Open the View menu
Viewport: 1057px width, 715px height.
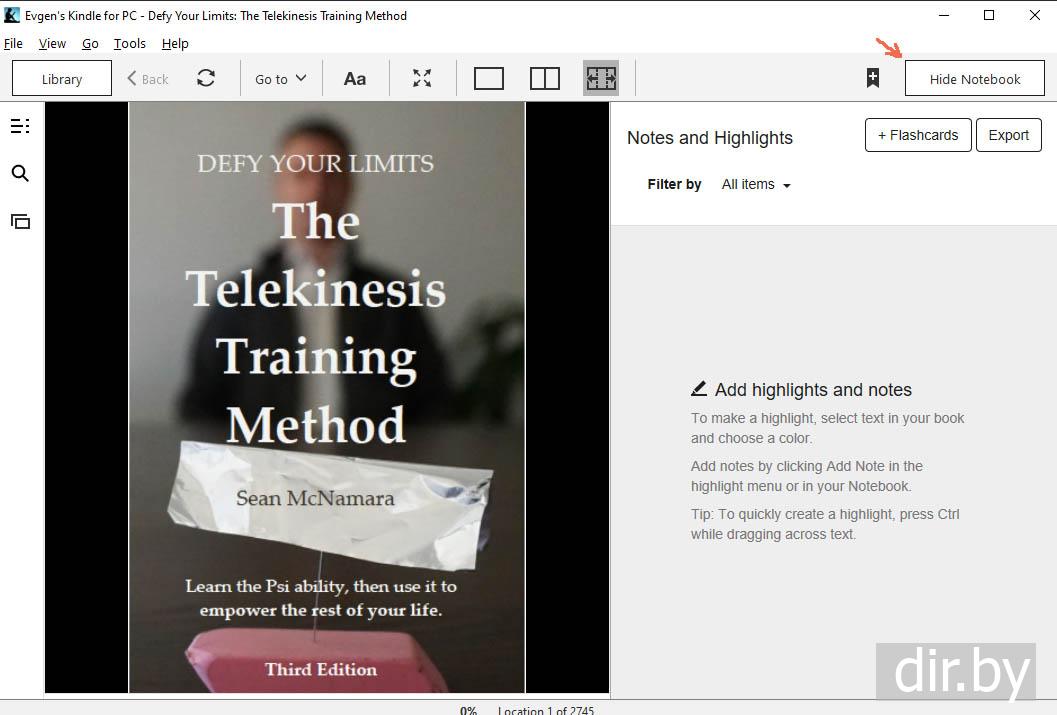(52, 44)
